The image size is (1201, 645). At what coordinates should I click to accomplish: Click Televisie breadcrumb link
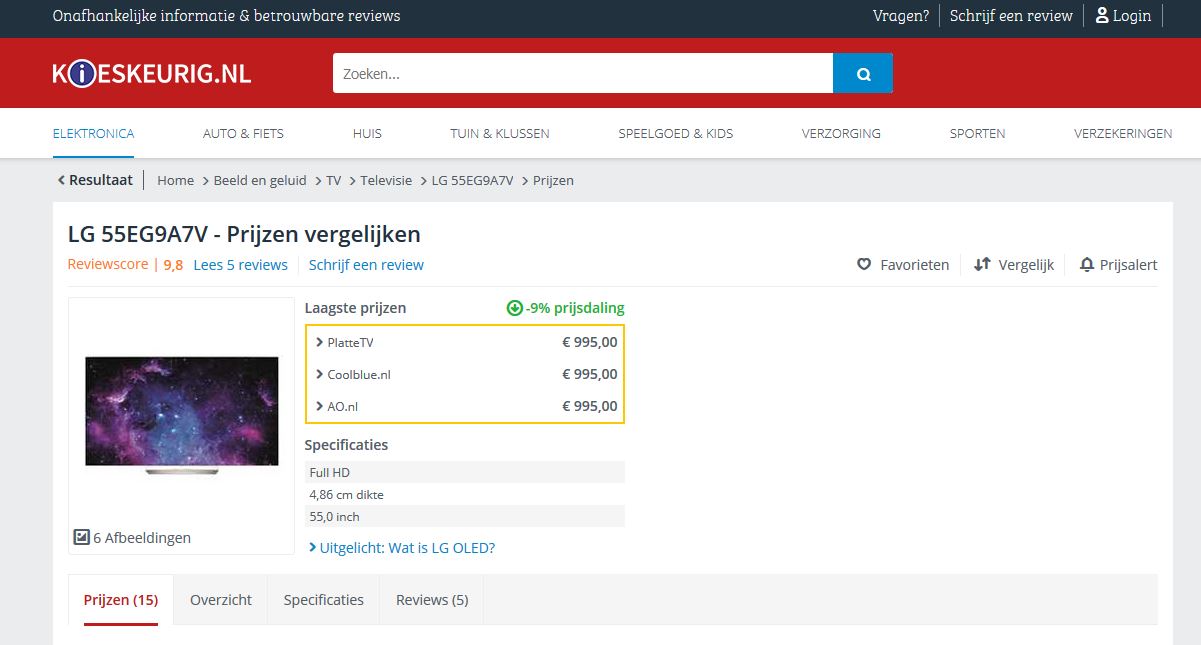(x=386, y=180)
